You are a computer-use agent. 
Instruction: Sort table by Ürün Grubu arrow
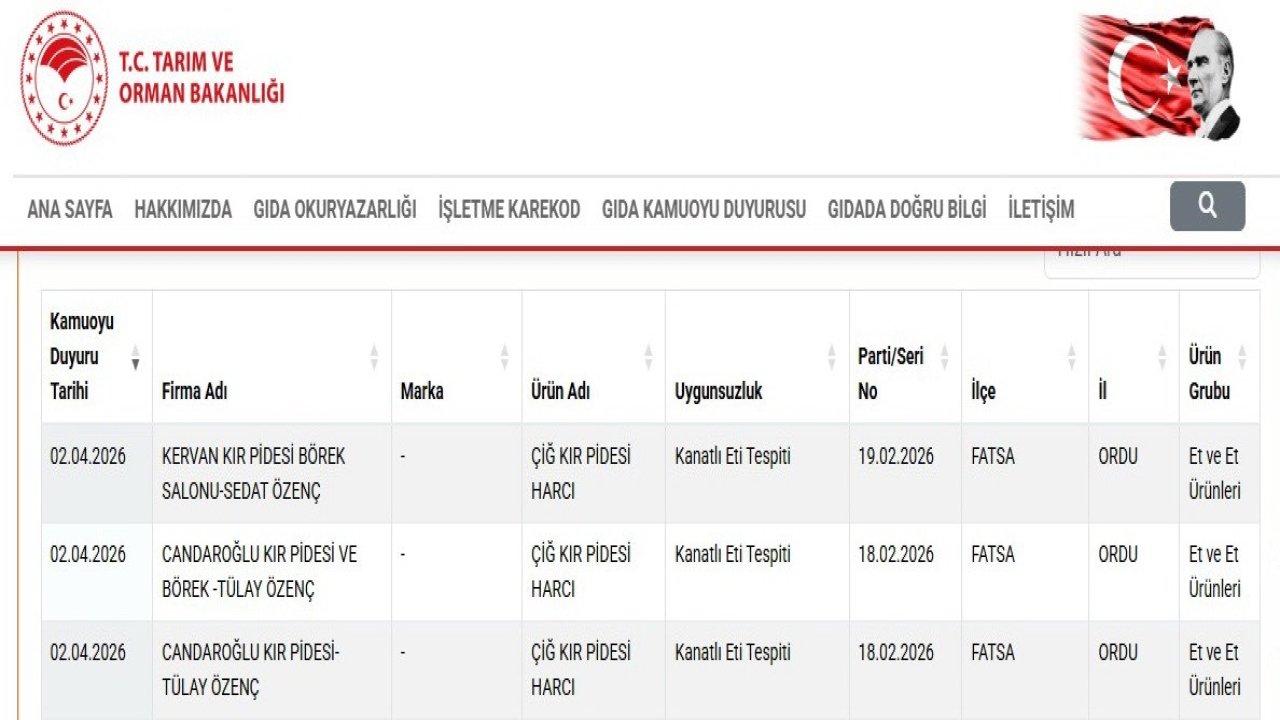click(x=1242, y=357)
